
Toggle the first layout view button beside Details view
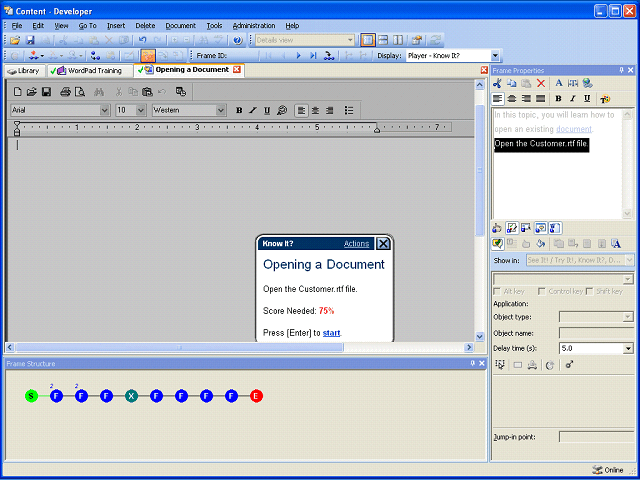(x=368, y=40)
